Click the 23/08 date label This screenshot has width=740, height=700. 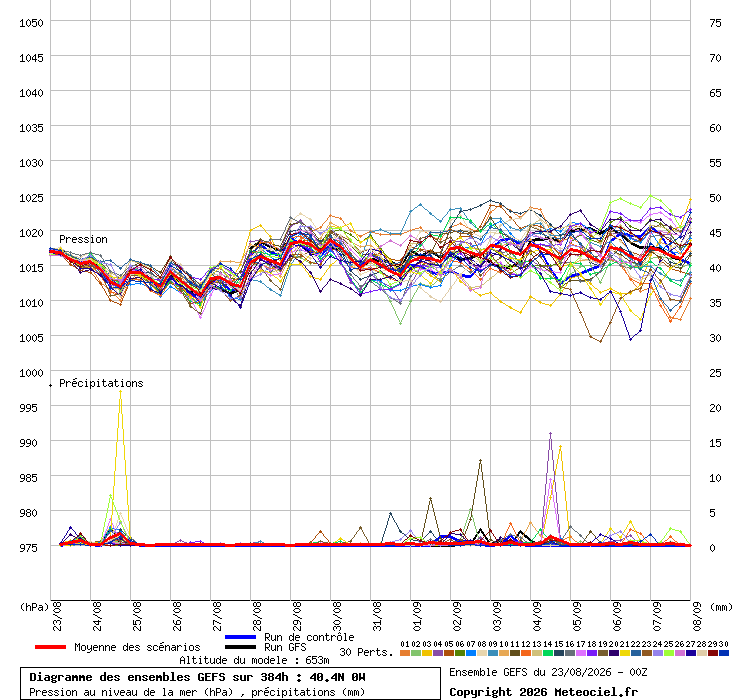tap(57, 616)
